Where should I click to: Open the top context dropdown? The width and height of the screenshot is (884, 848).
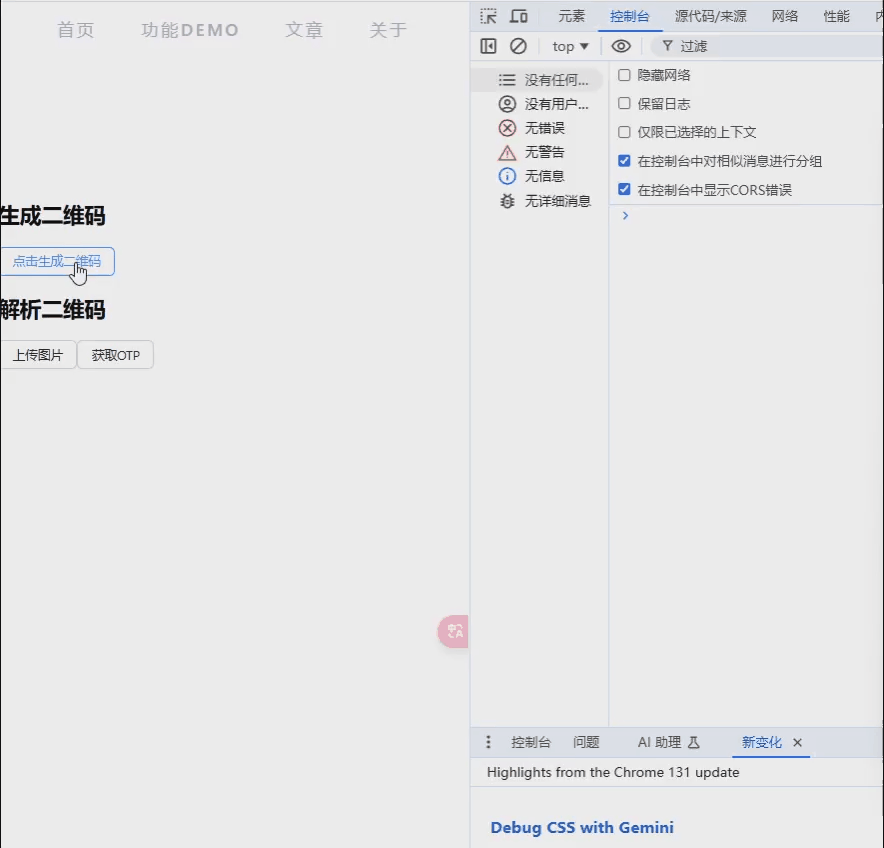click(568, 46)
